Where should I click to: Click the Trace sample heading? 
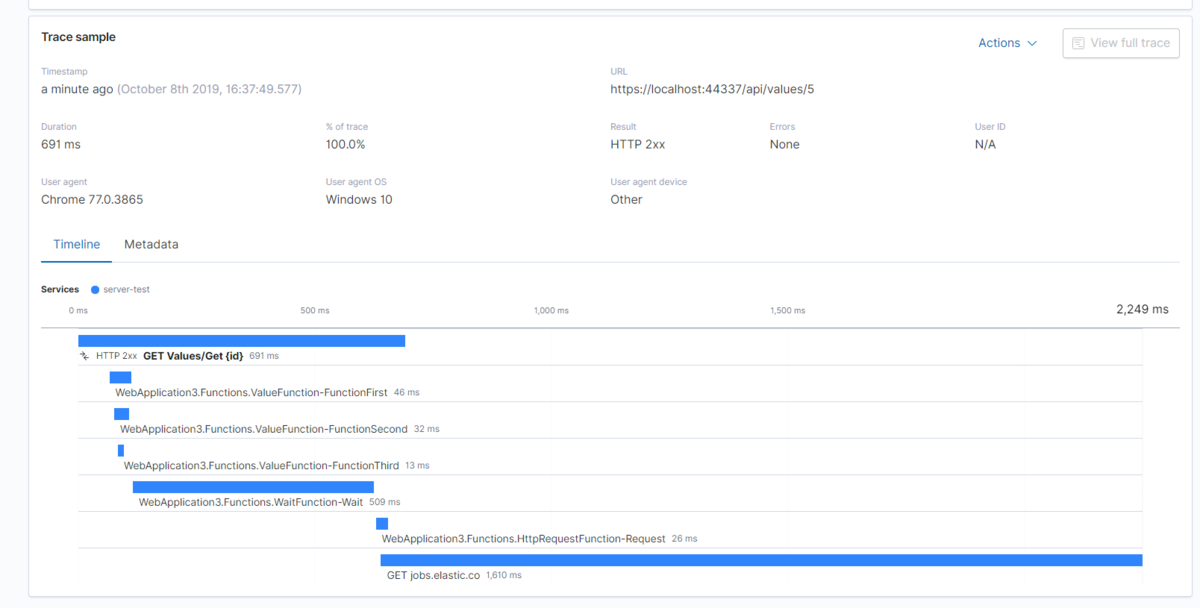[x=78, y=37]
